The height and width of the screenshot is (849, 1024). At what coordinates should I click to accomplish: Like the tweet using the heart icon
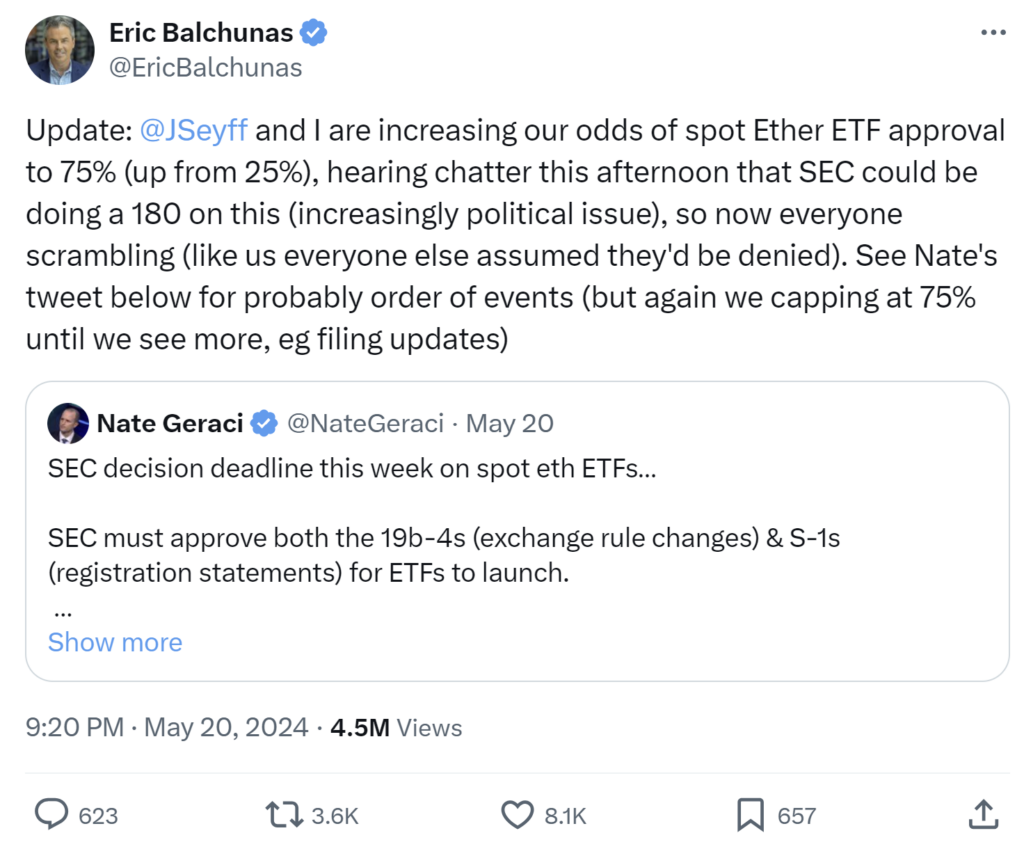pos(517,815)
